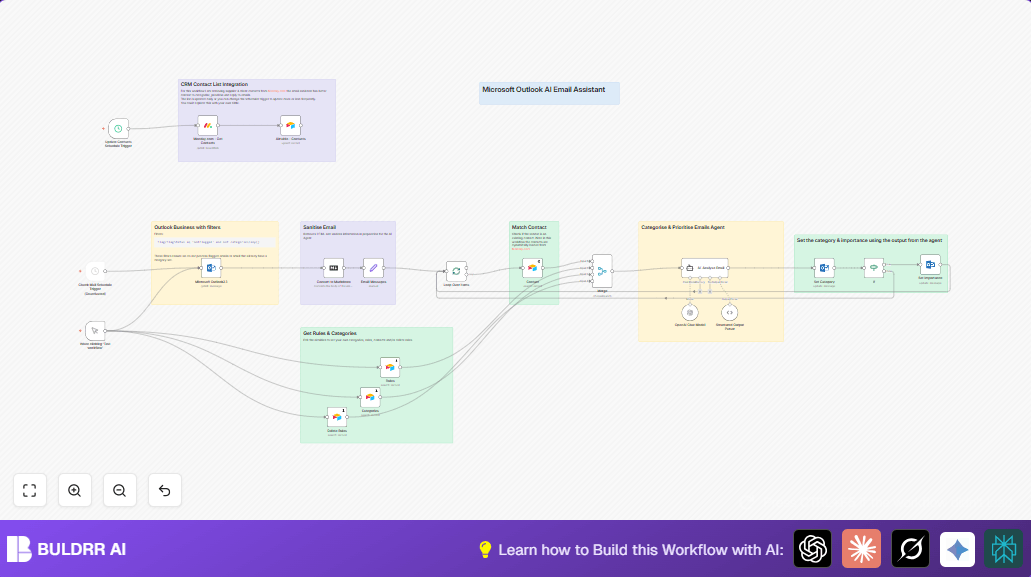
Task: Open the Delete Rules Airtable node
Action: click(337, 417)
